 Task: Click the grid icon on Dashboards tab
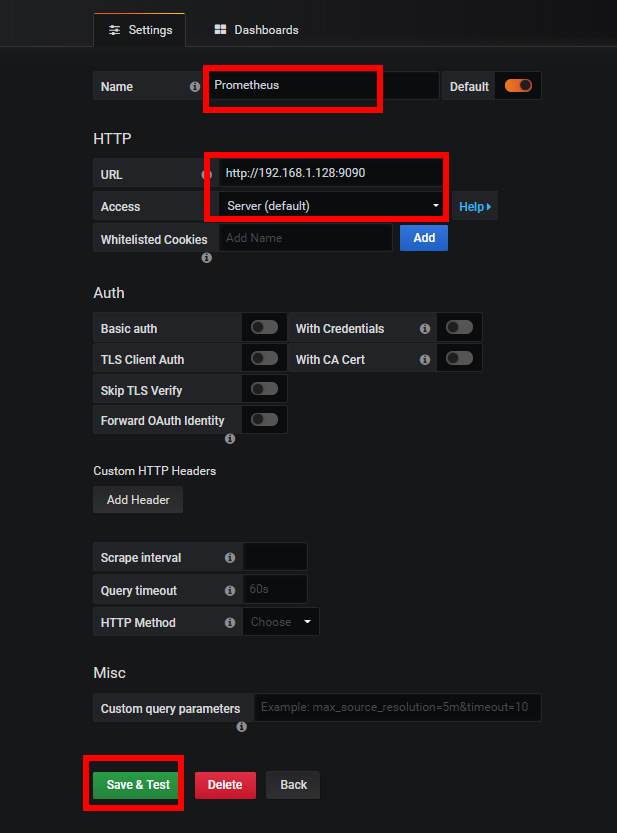pos(221,30)
